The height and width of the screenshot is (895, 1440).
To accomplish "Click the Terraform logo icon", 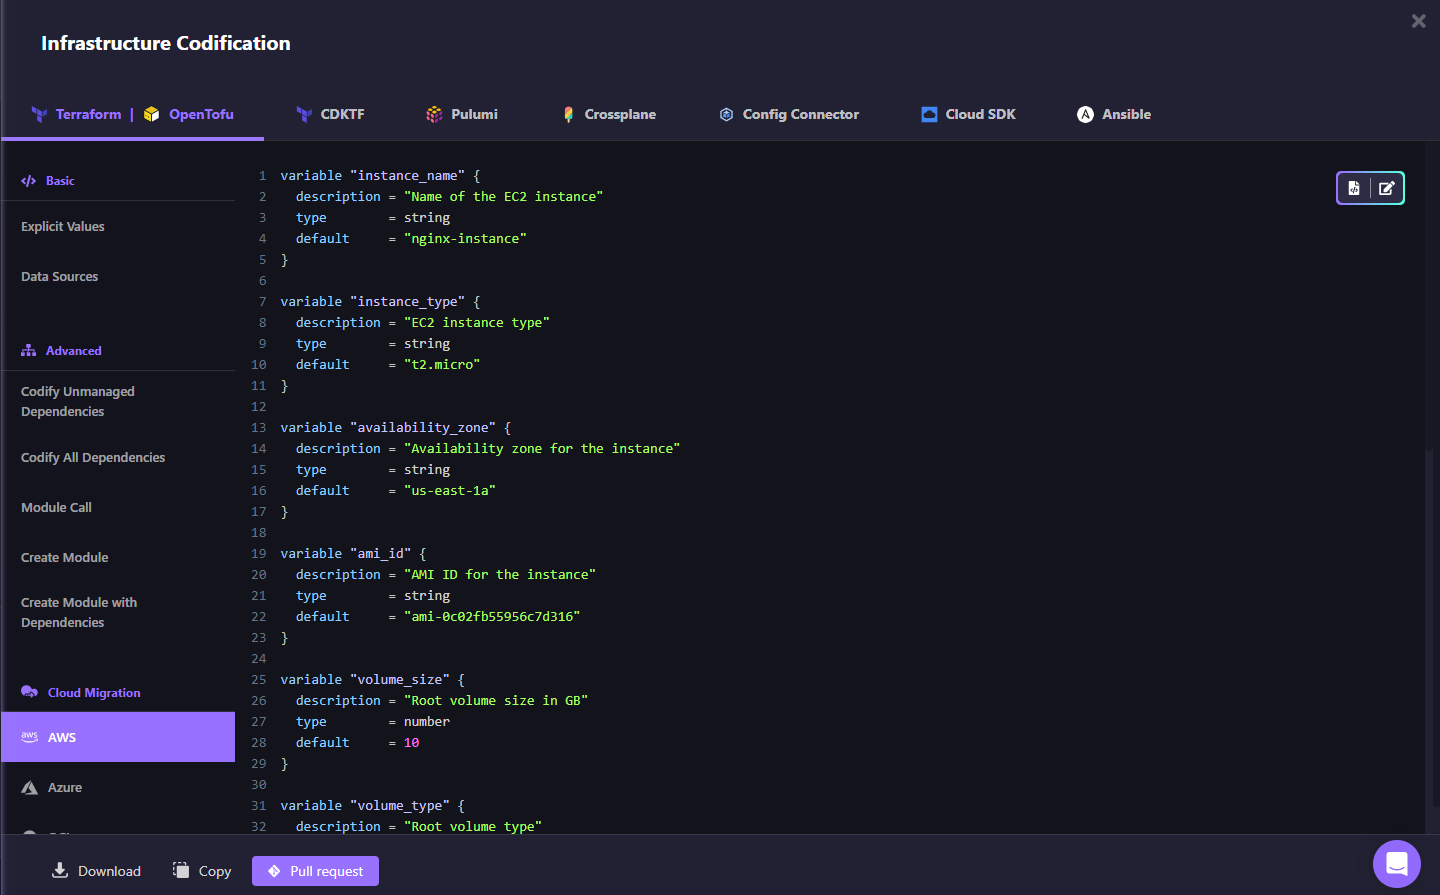I will click(x=39, y=114).
